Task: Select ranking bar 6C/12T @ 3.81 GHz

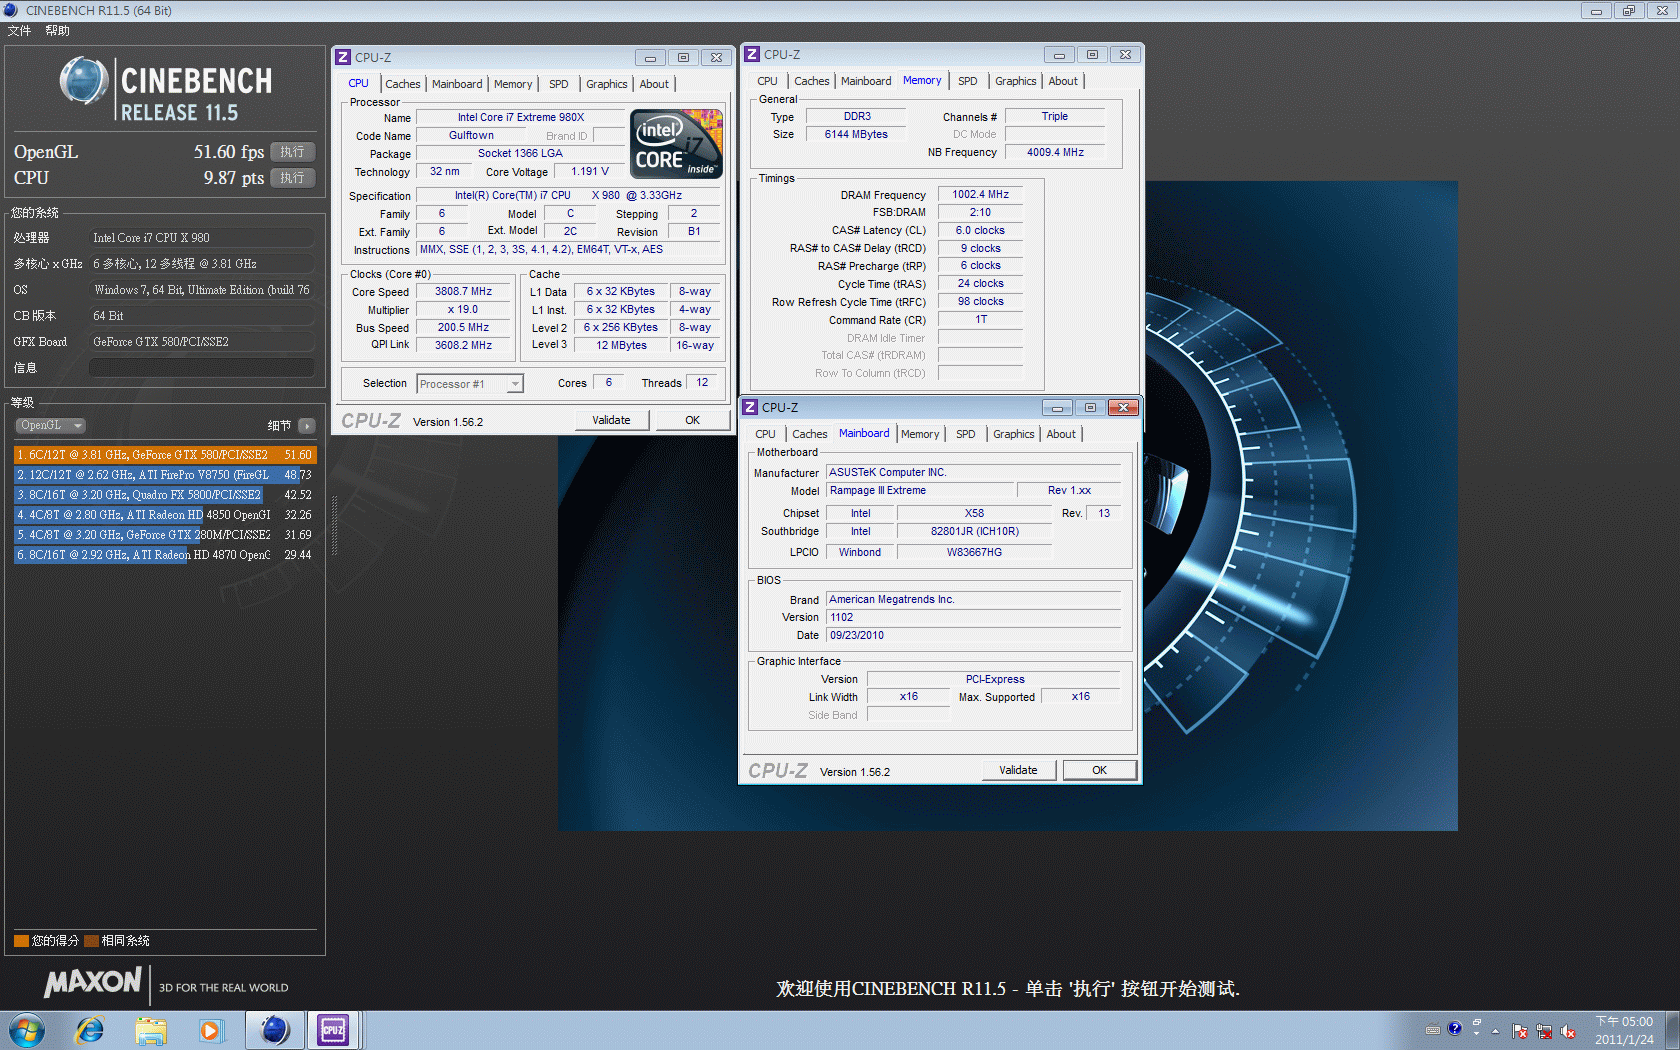Action: click(165, 455)
